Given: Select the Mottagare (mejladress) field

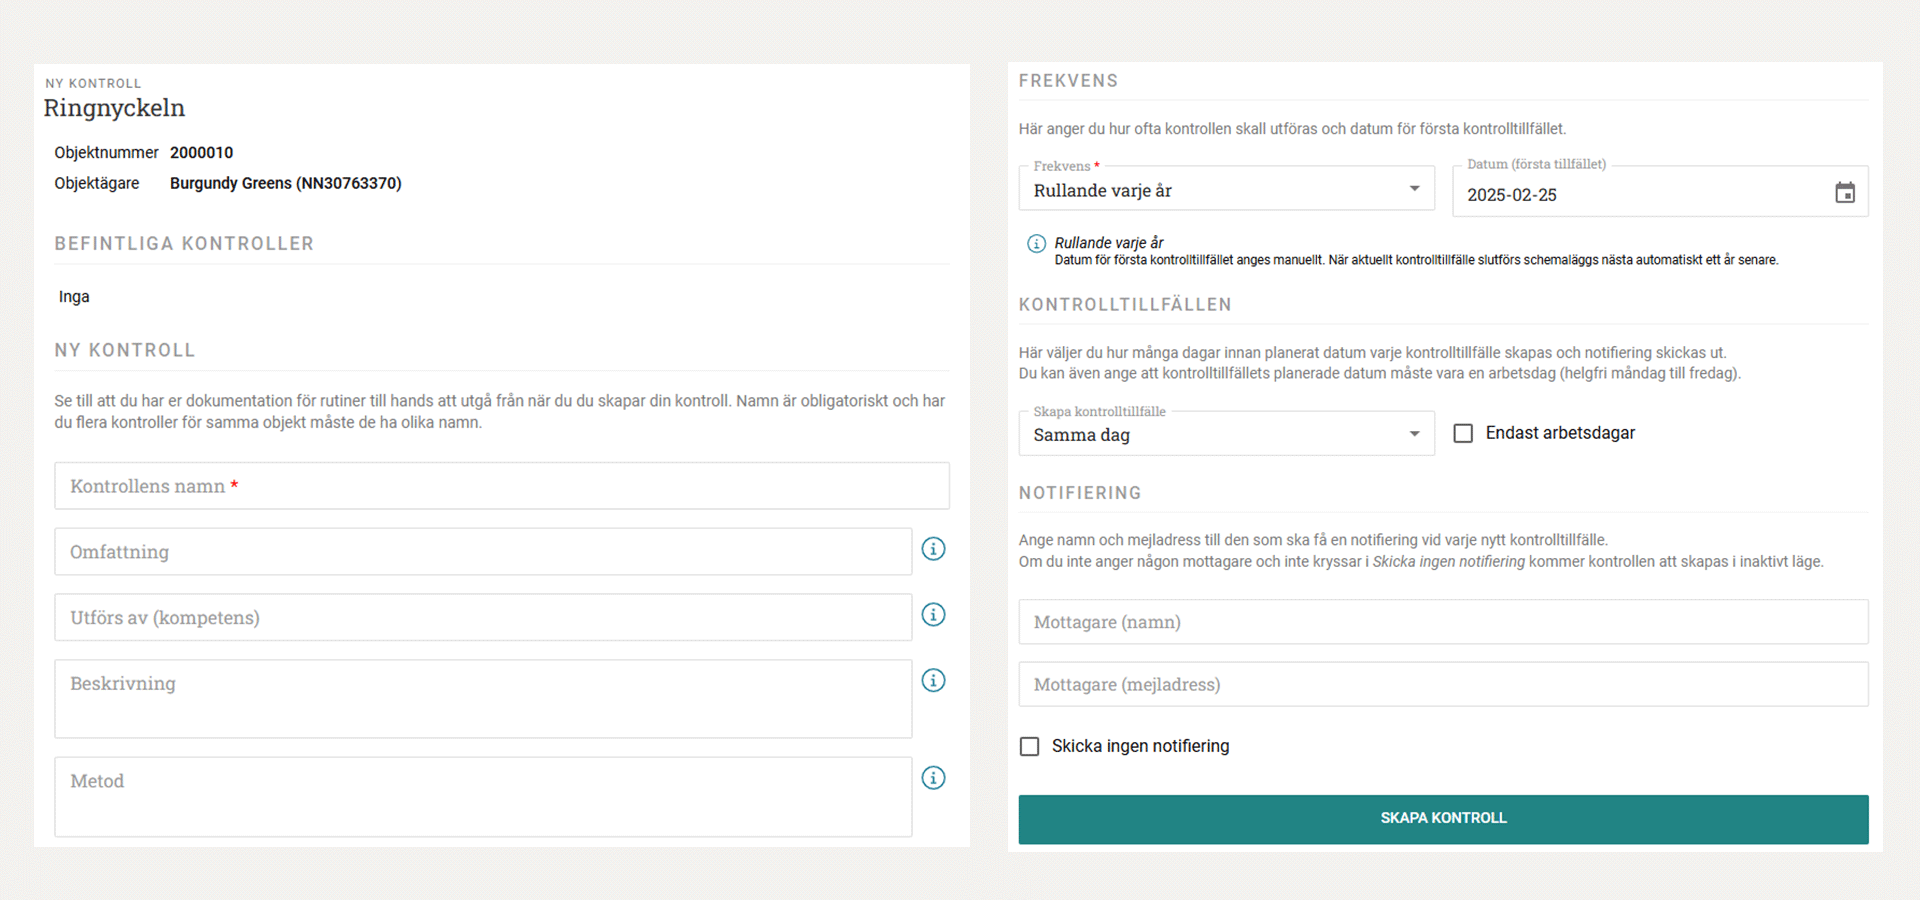Looking at the screenshot, I should click(x=1442, y=685).
